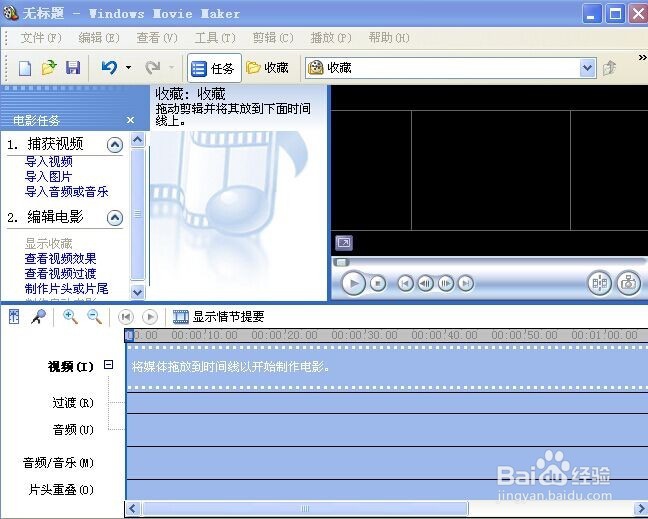648x519 pixels.
Task: Open the 收藏 collection combo box
Action: click(450, 68)
